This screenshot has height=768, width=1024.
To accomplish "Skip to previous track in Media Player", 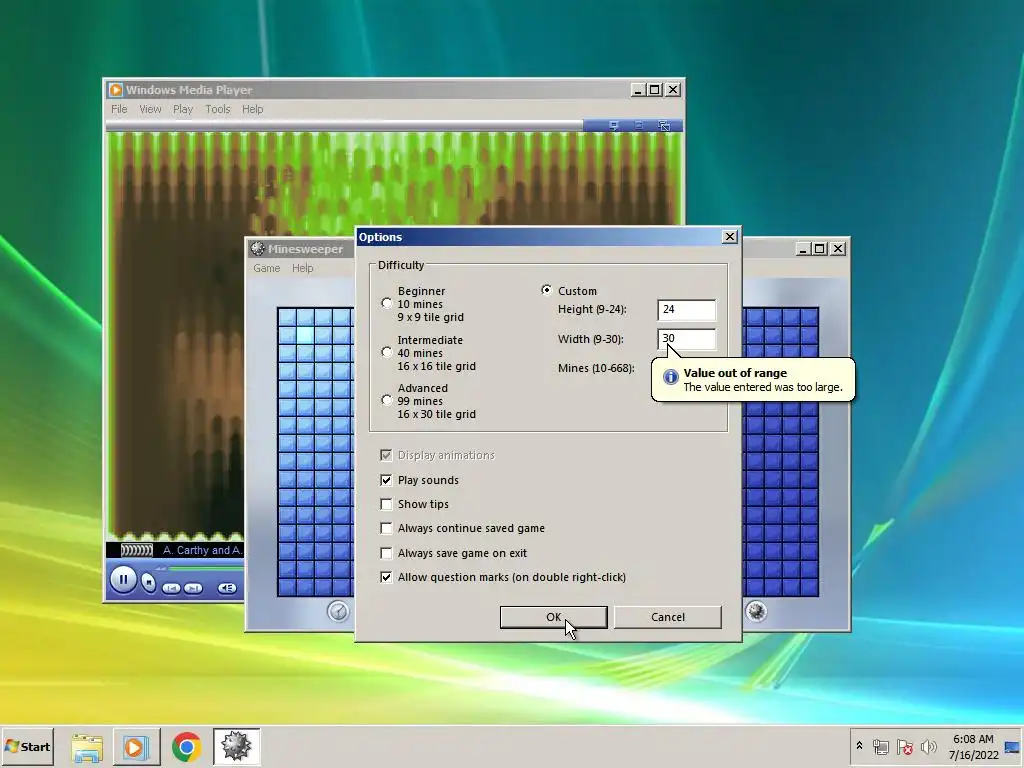I will click(x=171, y=588).
